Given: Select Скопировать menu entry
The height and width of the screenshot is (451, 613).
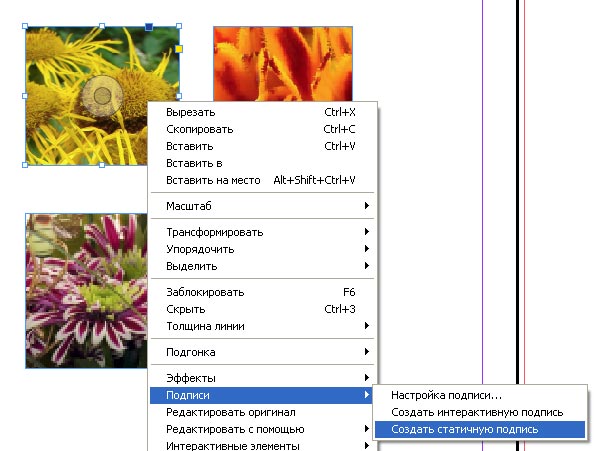Looking at the screenshot, I should point(262,129).
